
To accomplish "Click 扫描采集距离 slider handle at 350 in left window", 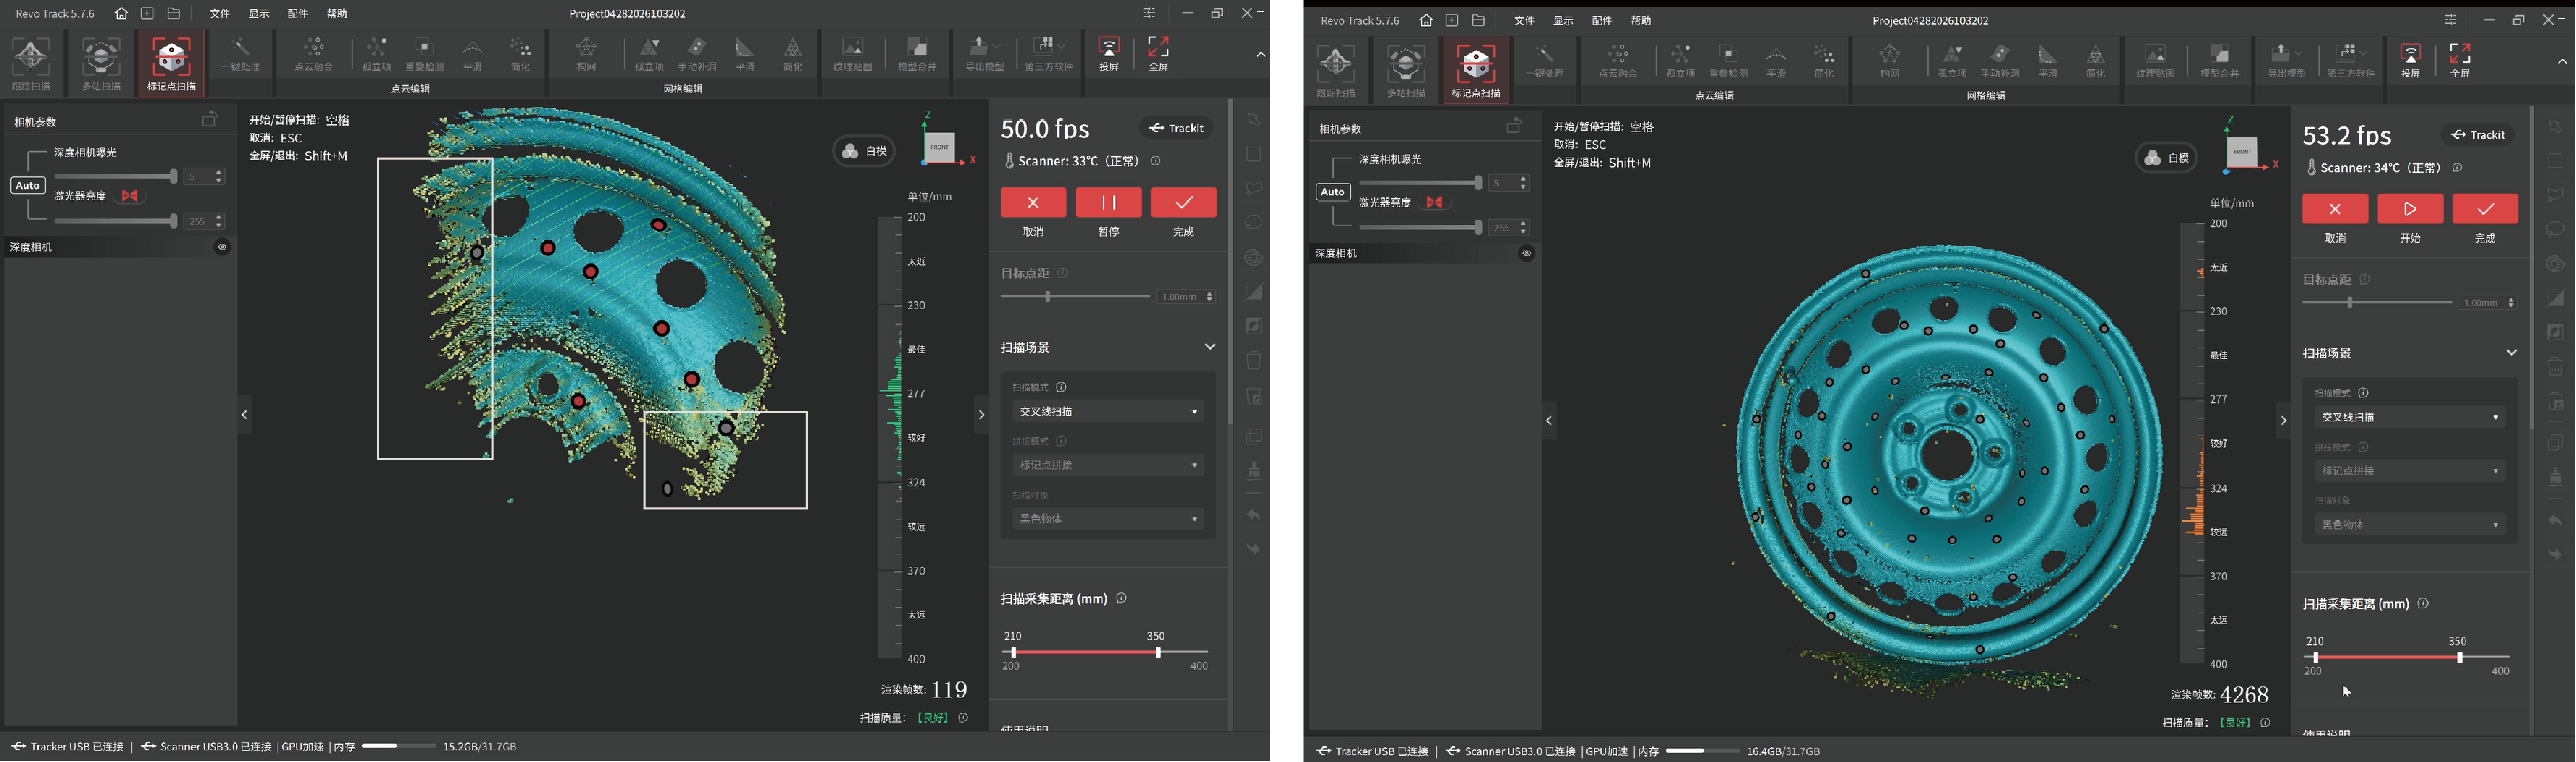I will 1158,652.
